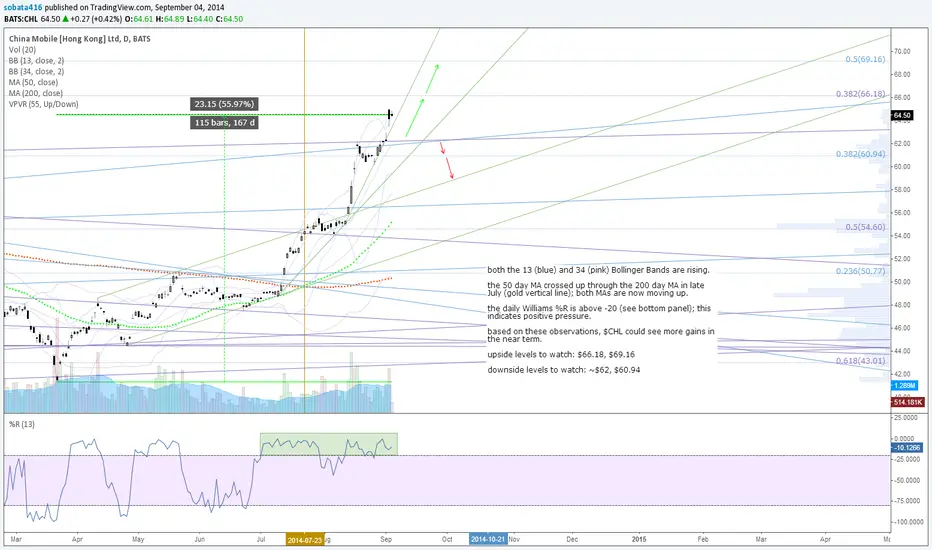Image resolution: width=932 pixels, height=550 pixels.
Task: Select the BB (34, close, 2) indicator
Action: (36, 71)
